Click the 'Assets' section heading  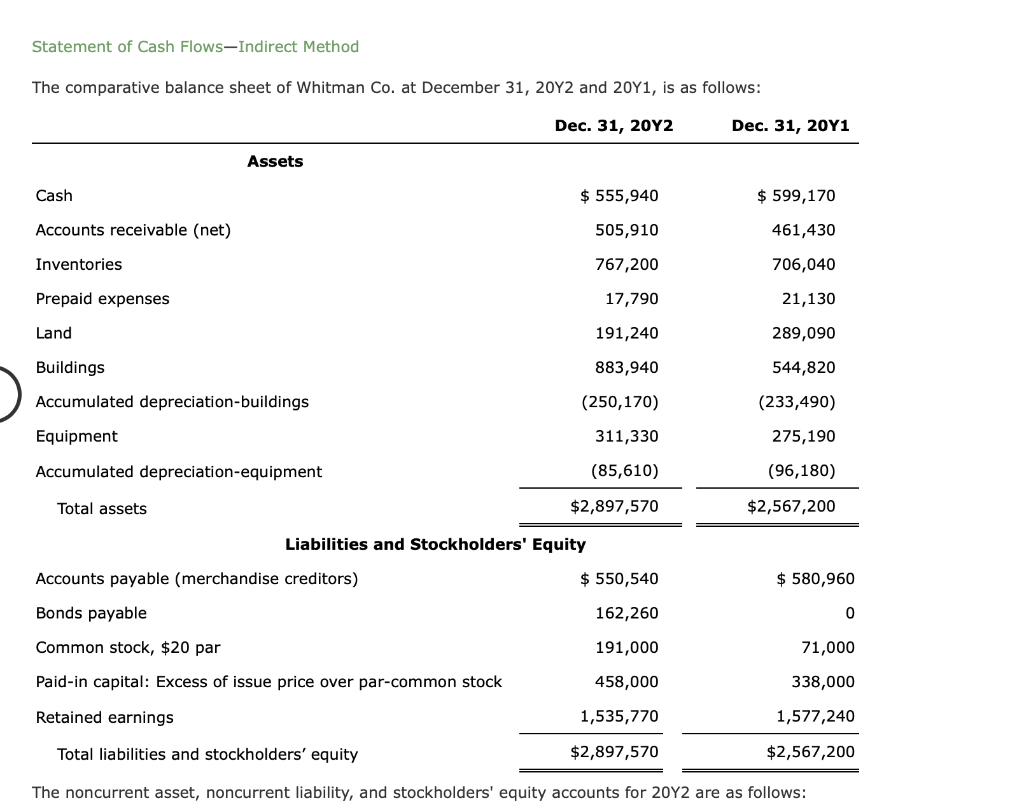coord(275,161)
